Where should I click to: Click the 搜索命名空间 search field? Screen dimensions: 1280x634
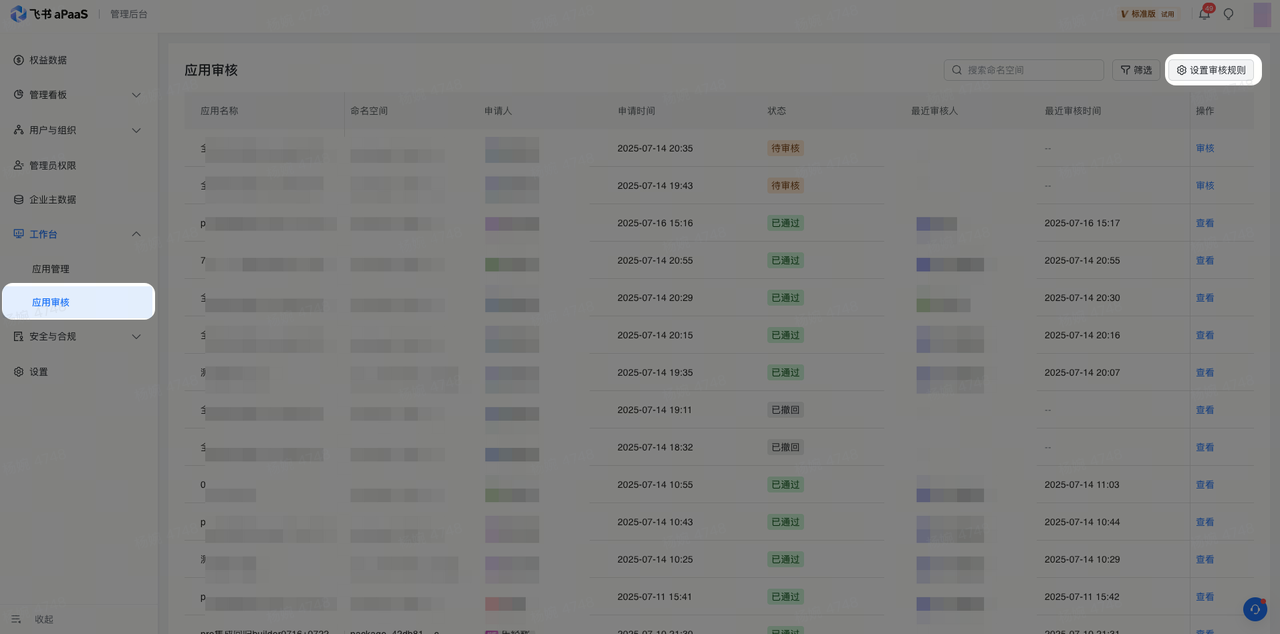coord(1030,70)
